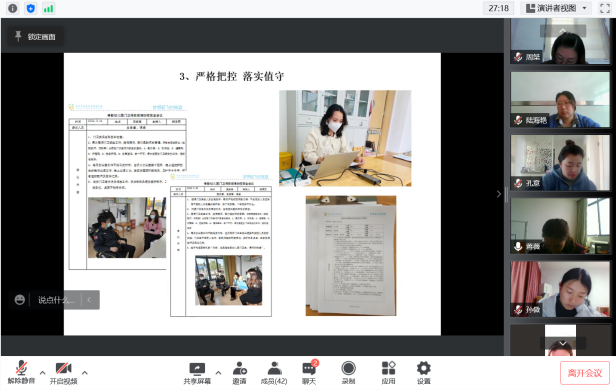Image resolution: width=616 pixels, height=390 pixels.
Task: Unmute microphone with 解除静音
Action: [x=21, y=372]
